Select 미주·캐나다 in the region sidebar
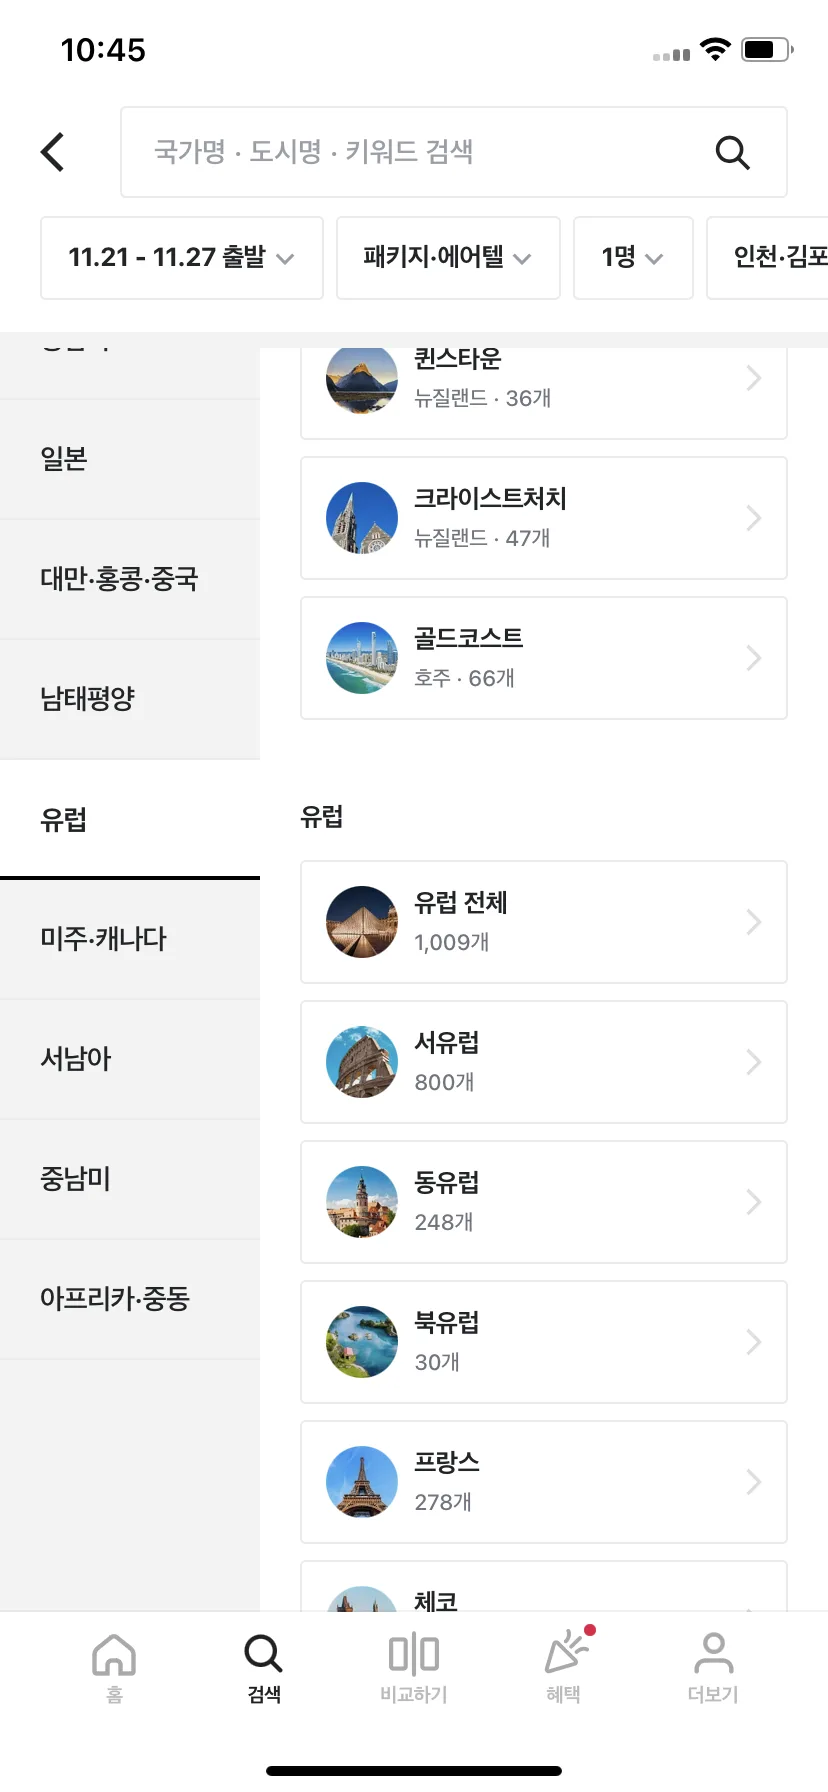828x1792 pixels. (130, 939)
